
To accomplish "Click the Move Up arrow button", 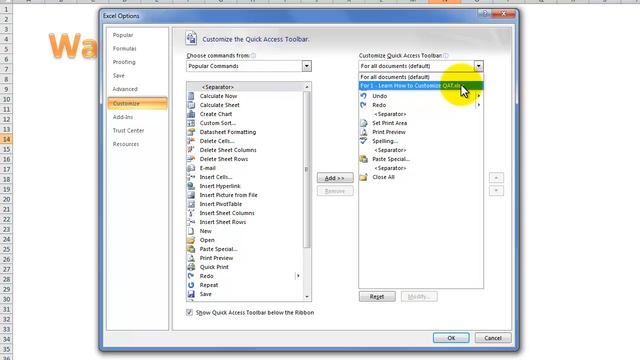I will pyautogui.click(x=496, y=178).
